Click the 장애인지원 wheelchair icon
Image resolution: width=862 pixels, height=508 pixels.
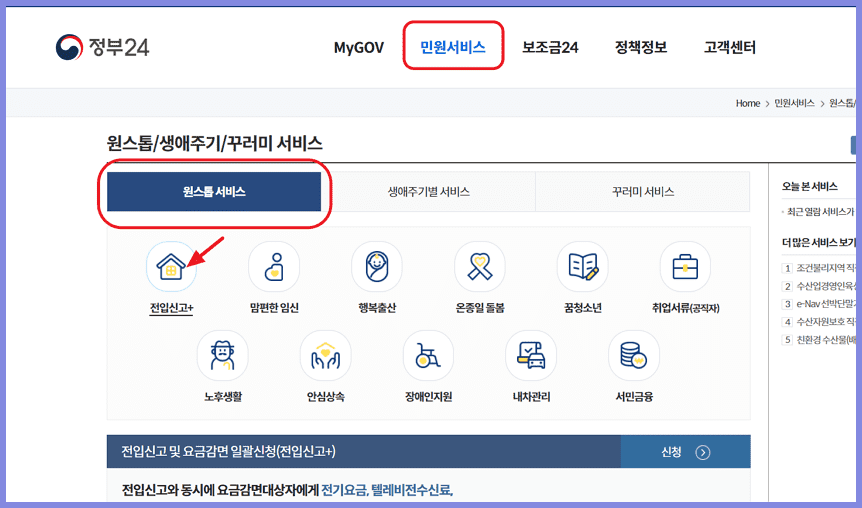coord(428,356)
